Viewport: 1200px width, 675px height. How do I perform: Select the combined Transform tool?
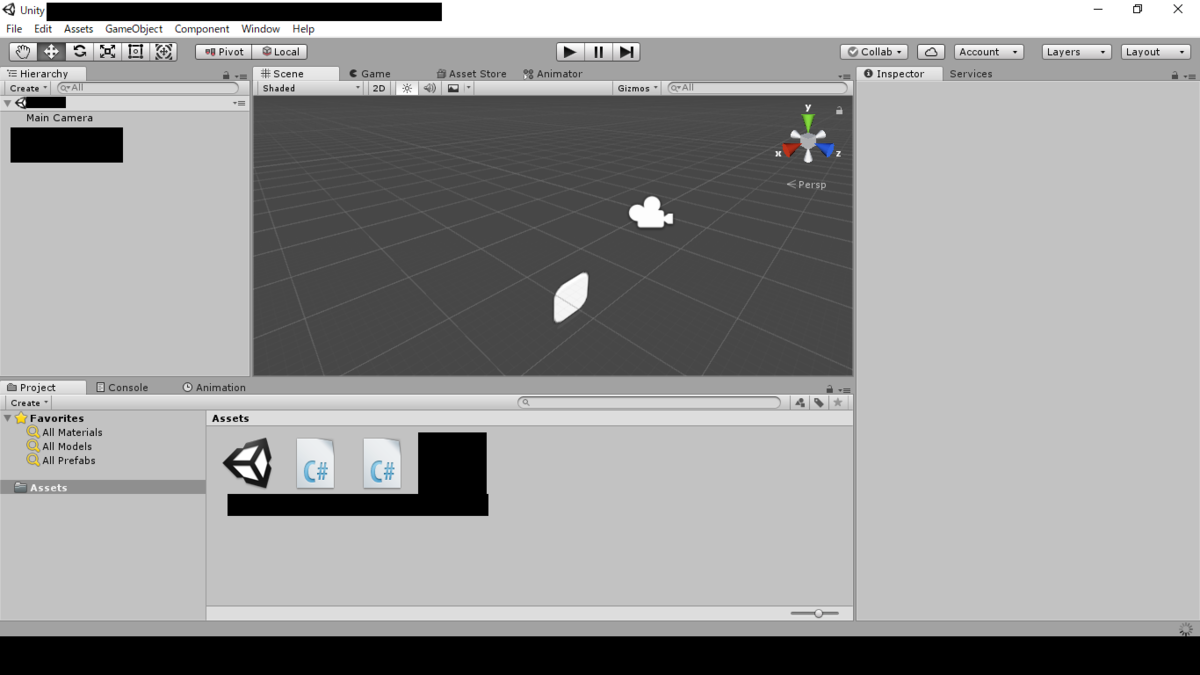164,52
